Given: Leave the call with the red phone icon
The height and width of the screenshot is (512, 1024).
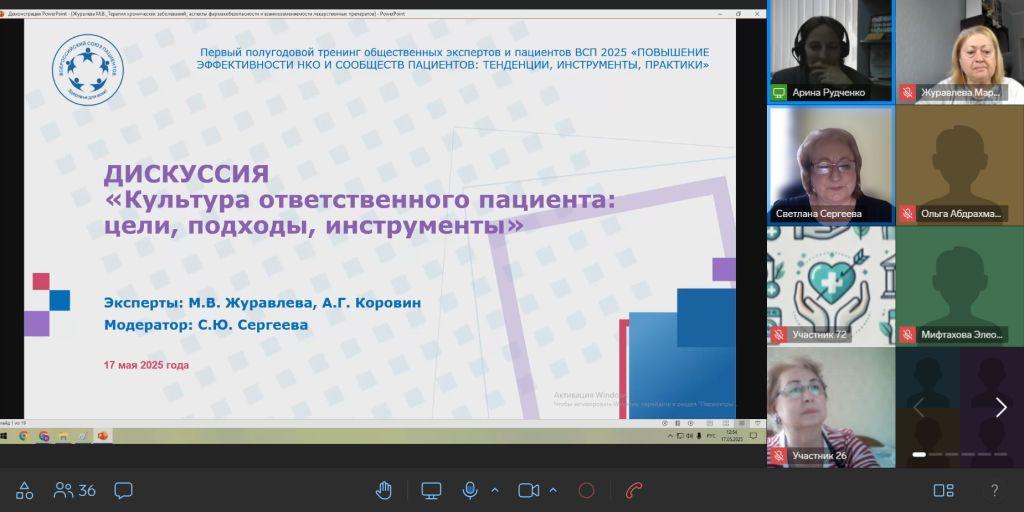Looking at the screenshot, I should (x=633, y=490).
